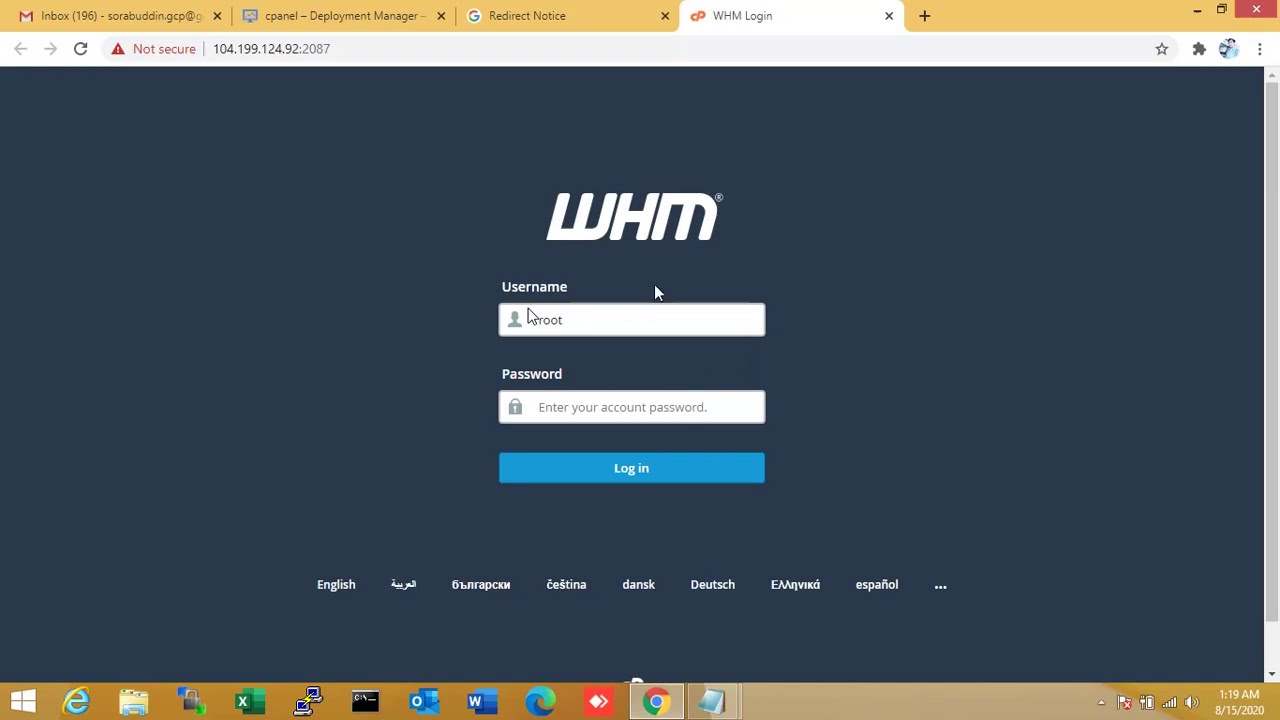Open the Chrome extensions puzzle icon

[x=1199, y=49]
